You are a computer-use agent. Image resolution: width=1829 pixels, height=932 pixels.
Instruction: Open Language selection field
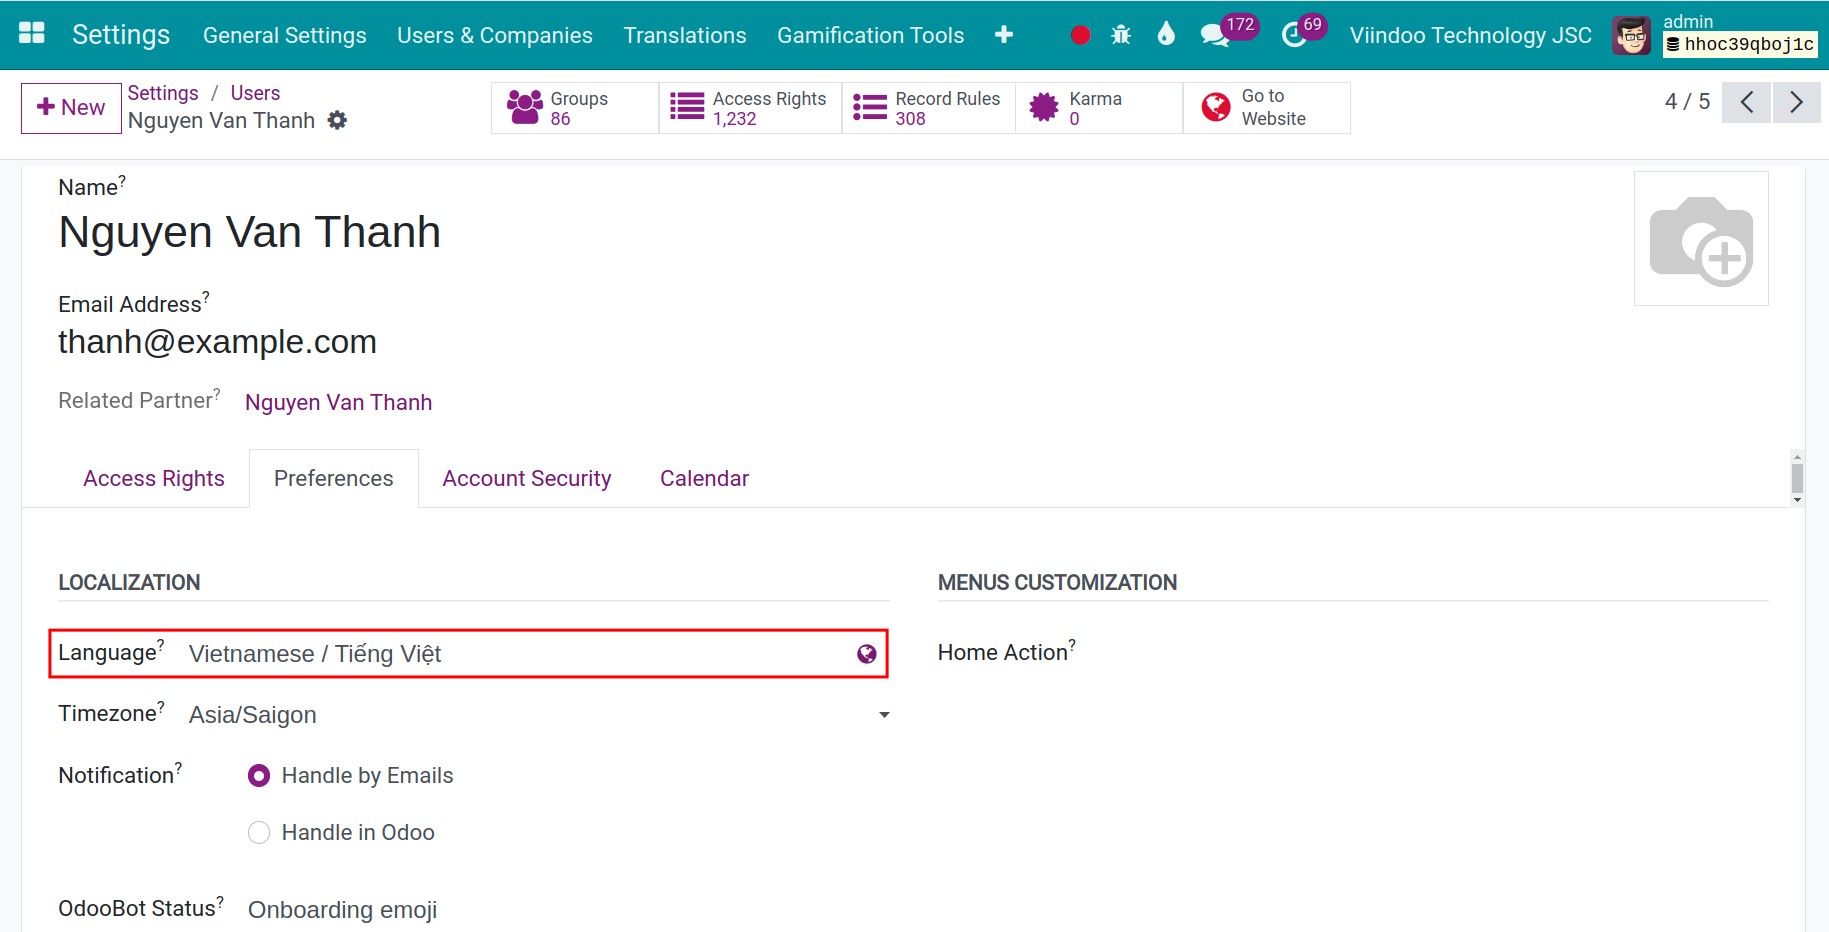[x=518, y=654]
